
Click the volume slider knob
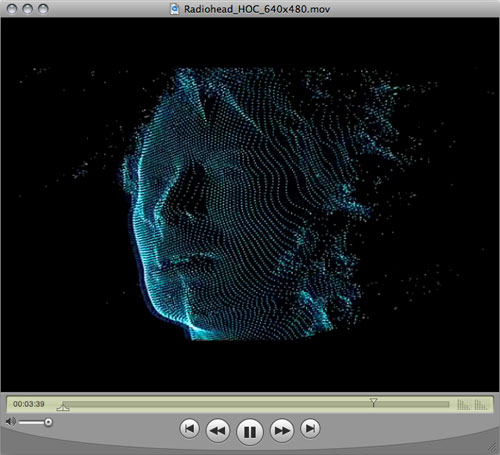click(x=48, y=422)
